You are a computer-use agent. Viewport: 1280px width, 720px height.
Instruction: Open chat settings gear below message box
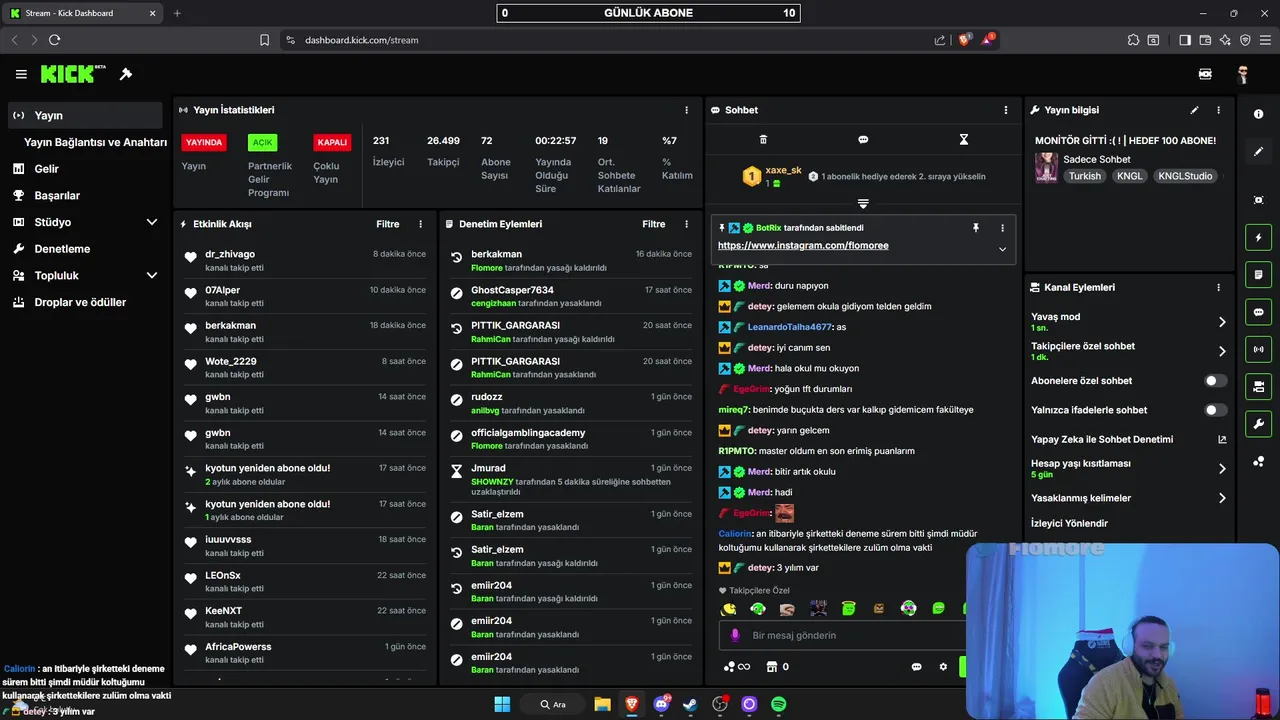[942, 667]
